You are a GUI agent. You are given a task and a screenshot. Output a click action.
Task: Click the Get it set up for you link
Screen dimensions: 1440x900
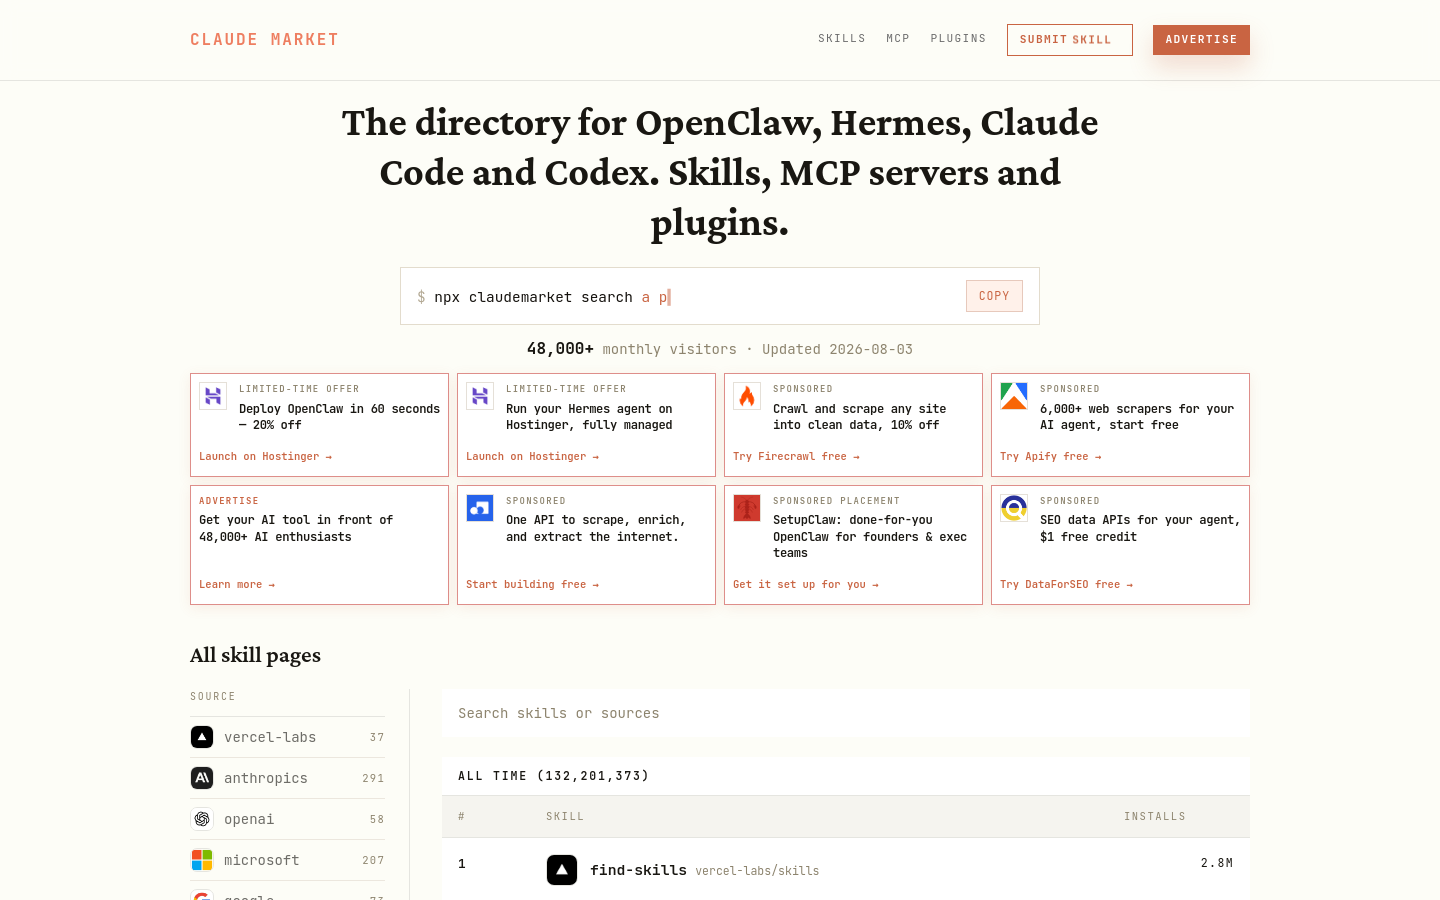pos(805,585)
